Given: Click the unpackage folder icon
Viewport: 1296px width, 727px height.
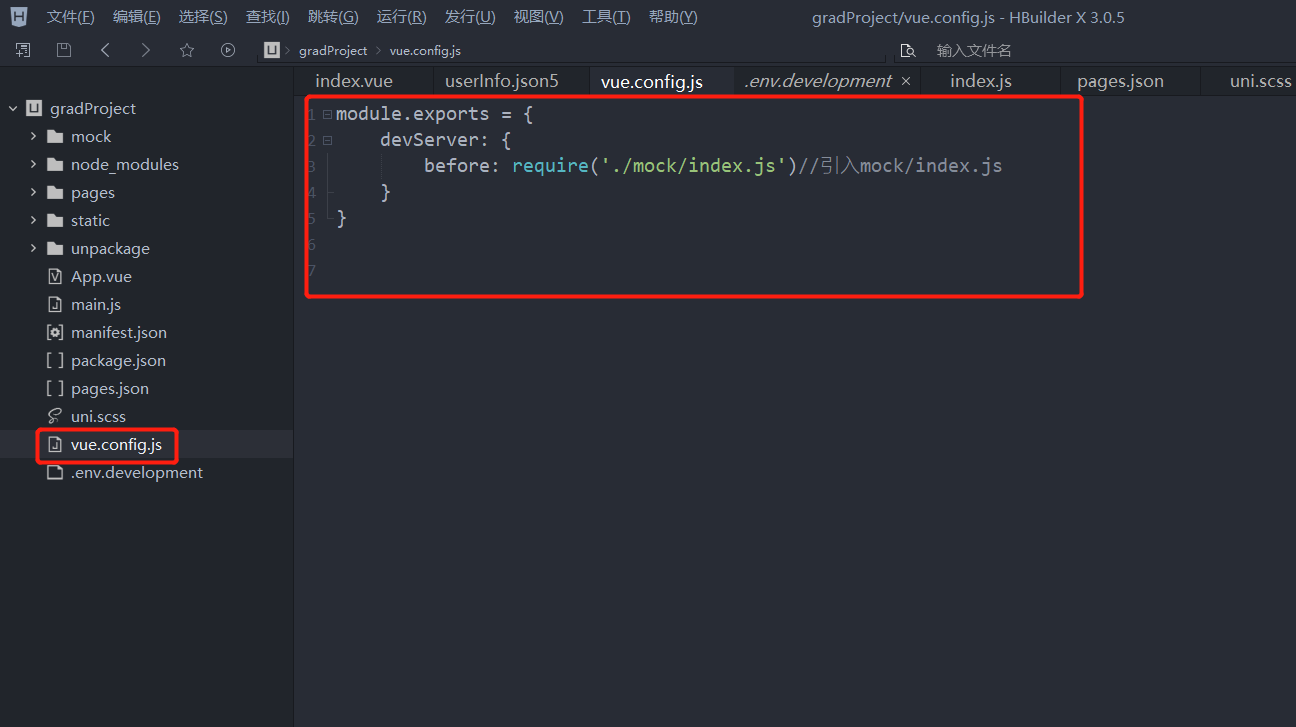Looking at the screenshot, I should click(x=55, y=248).
